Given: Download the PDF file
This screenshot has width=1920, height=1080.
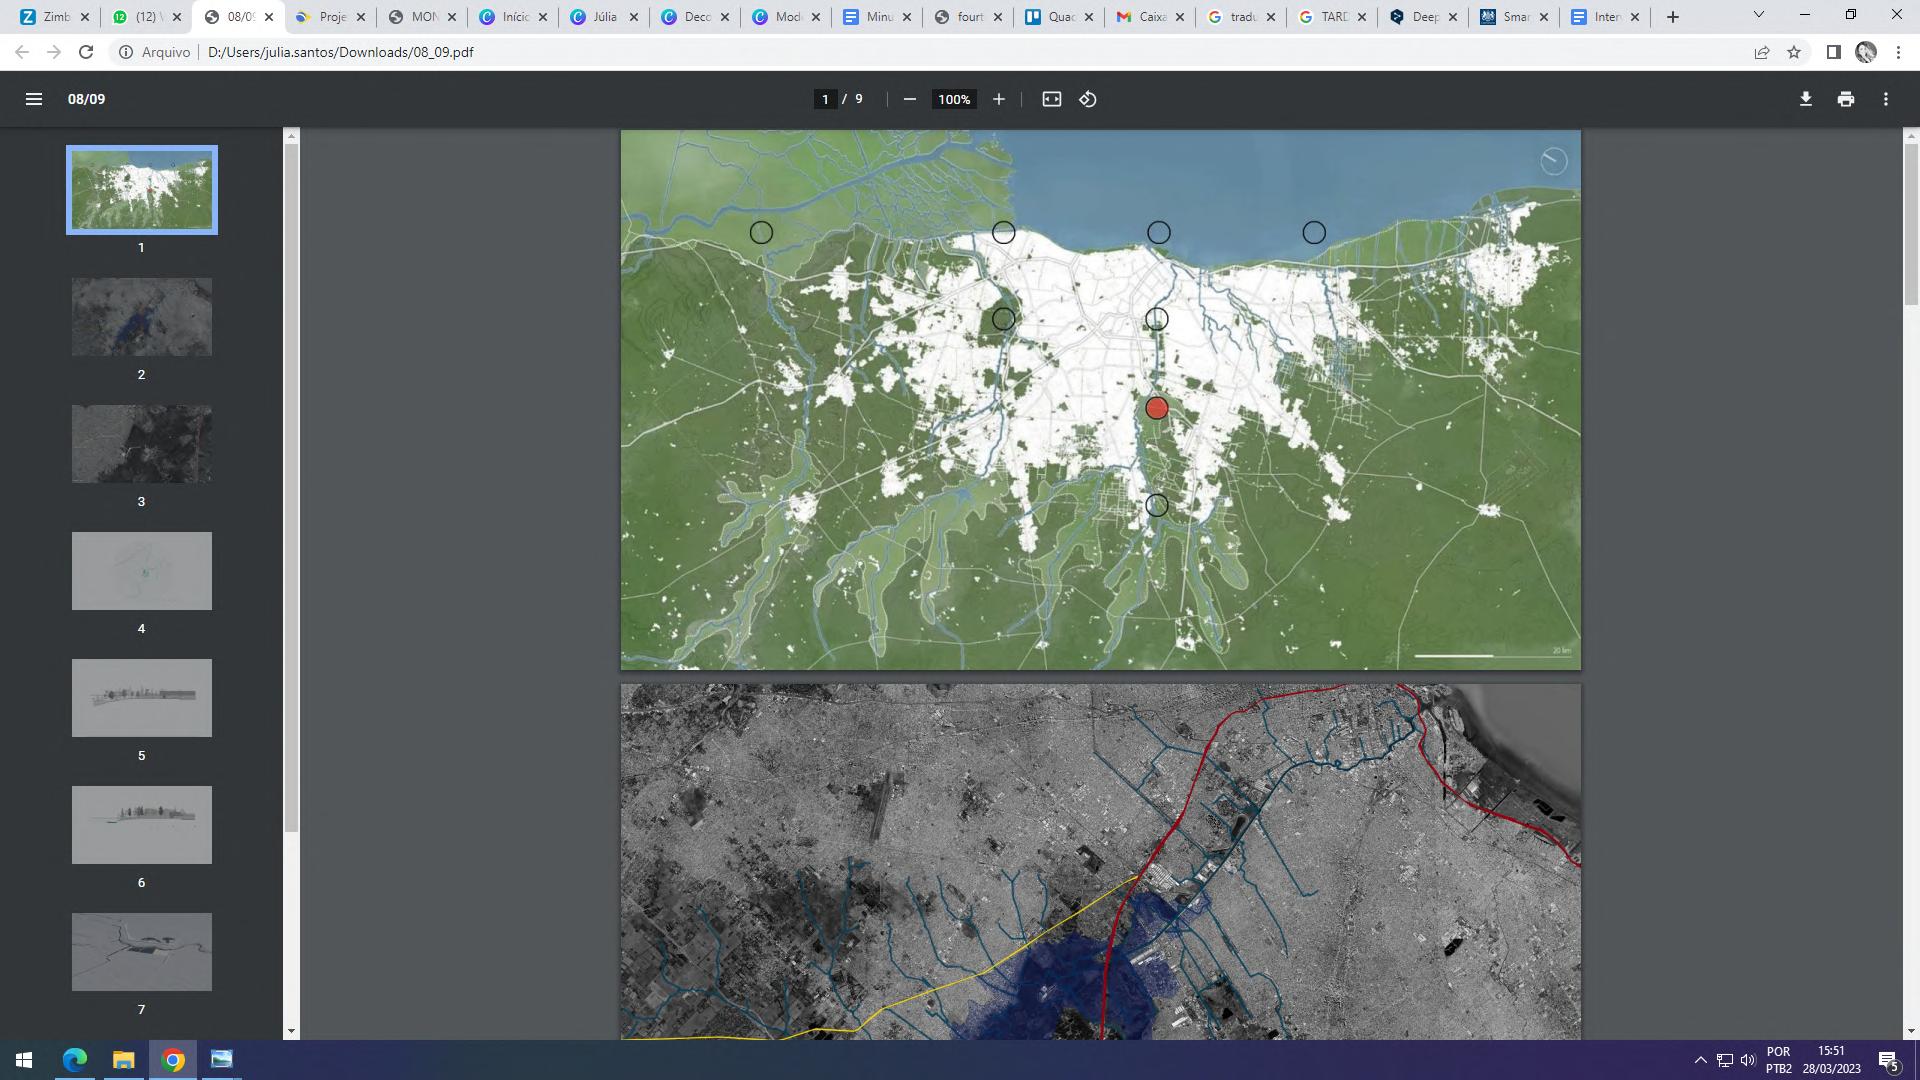Looking at the screenshot, I should 1805,99.
